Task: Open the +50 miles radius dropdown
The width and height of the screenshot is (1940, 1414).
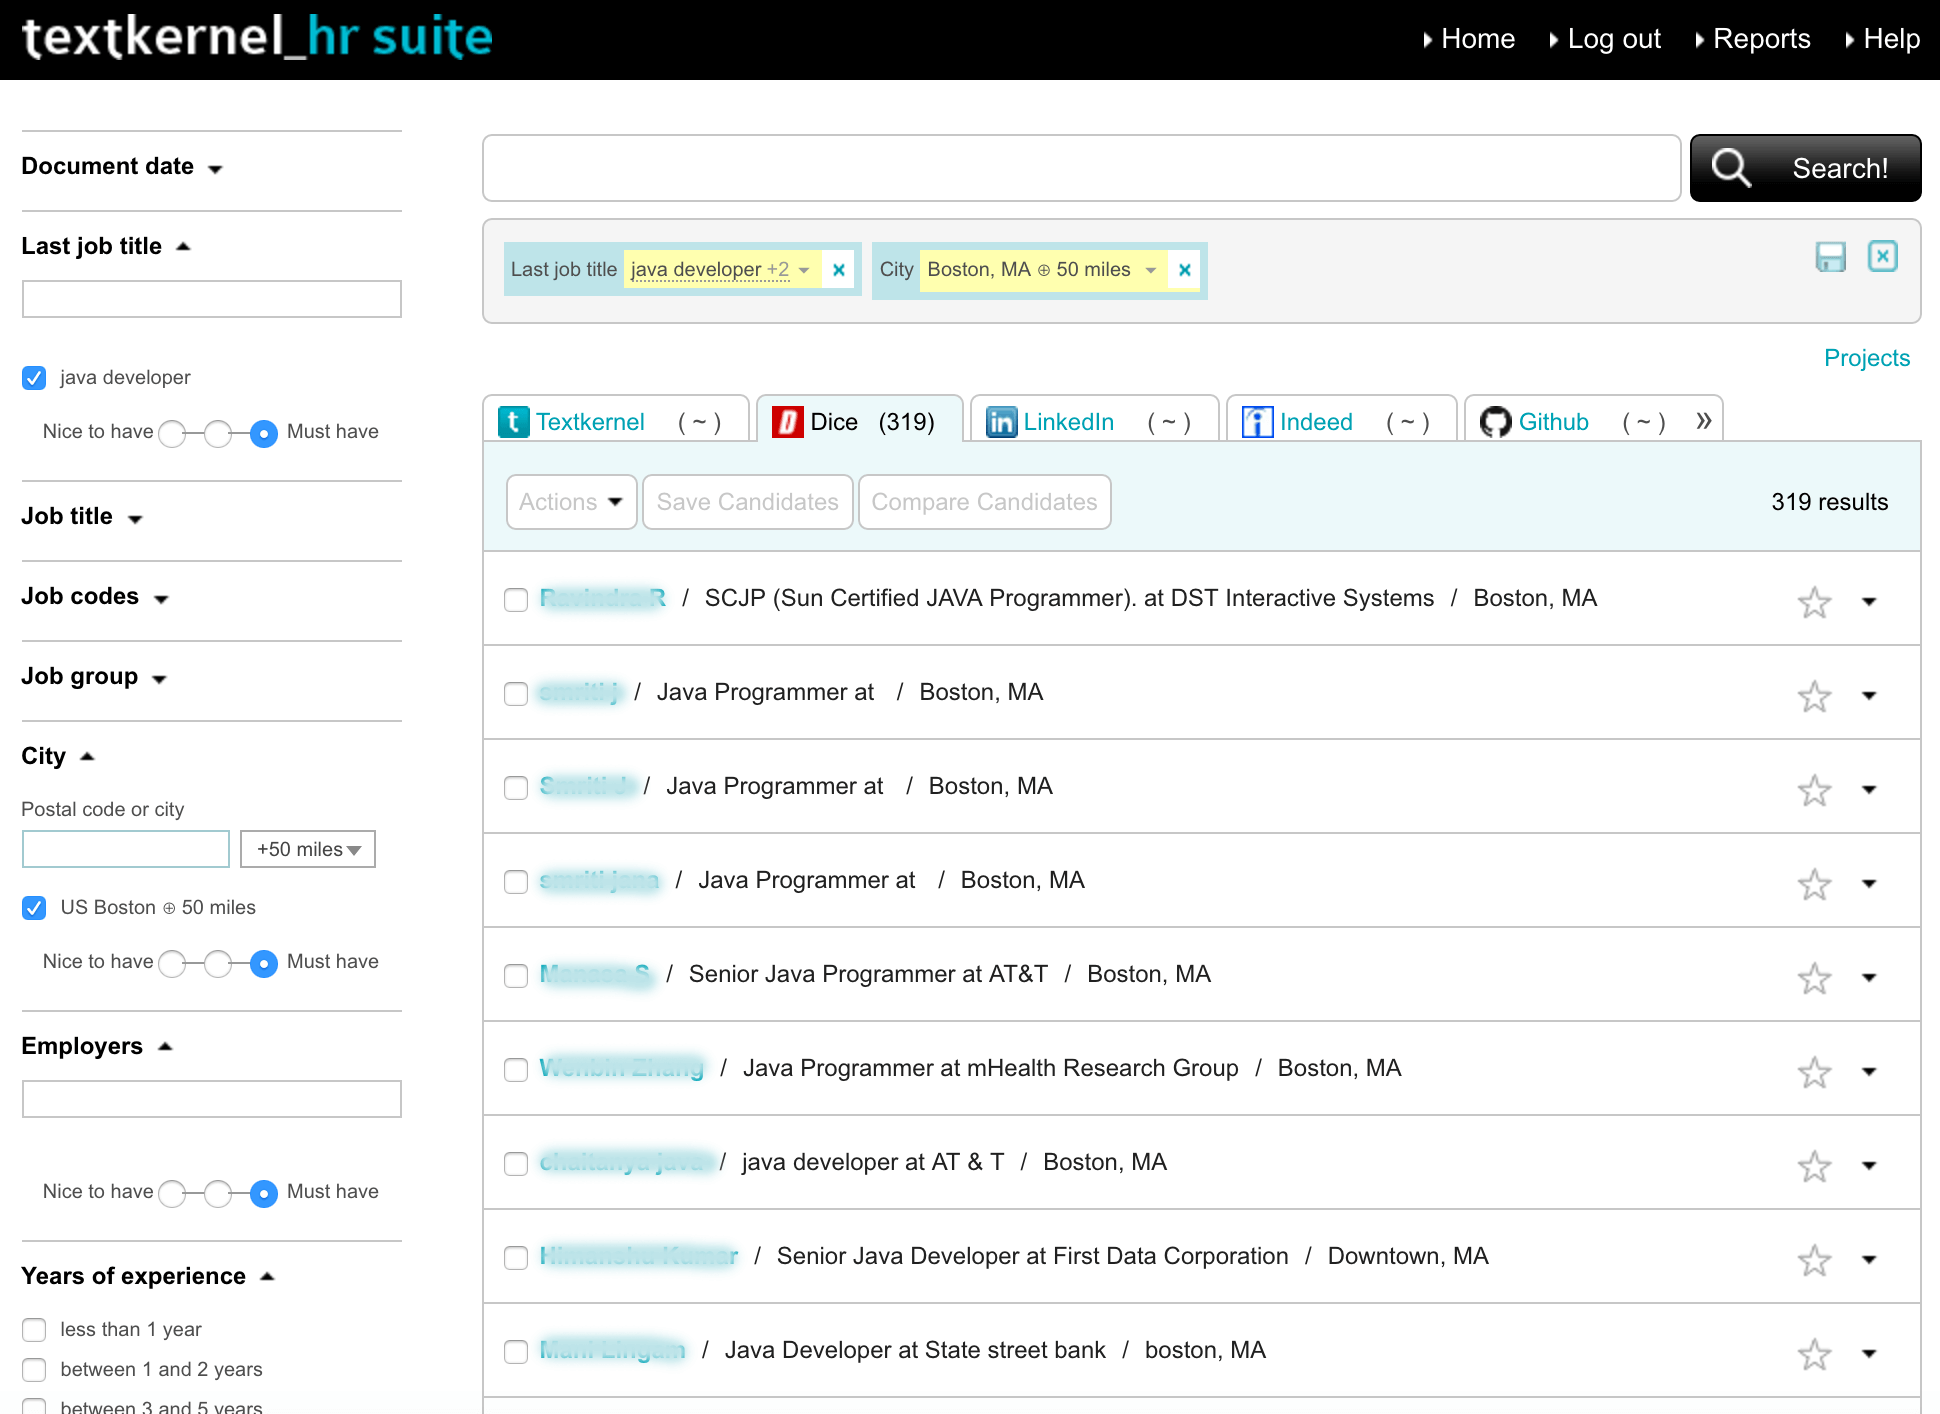Action: (x=308, y=849)
